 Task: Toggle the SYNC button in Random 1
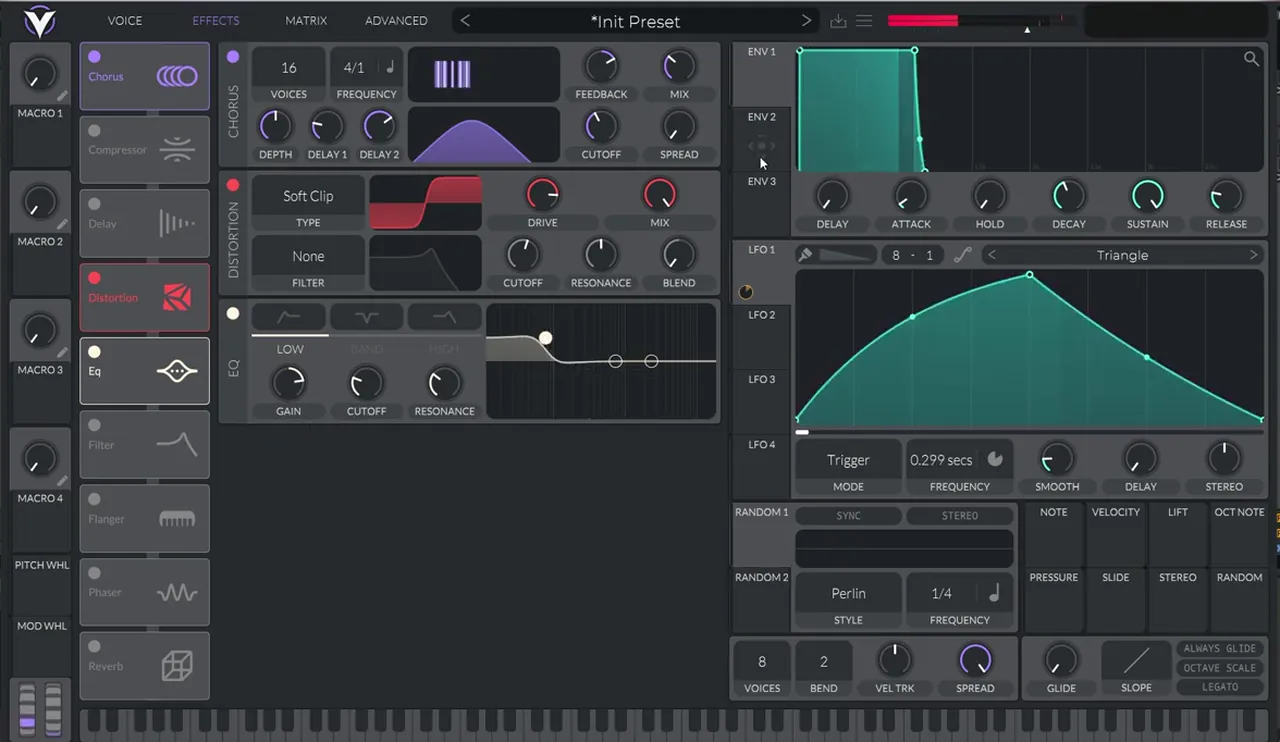848,516
